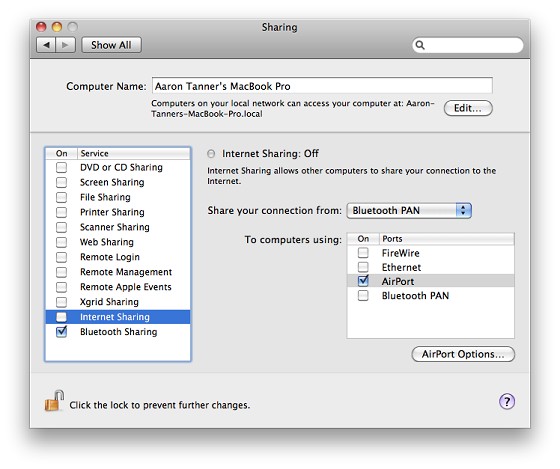Select Remote Login service row

click(x=118, y=257)
